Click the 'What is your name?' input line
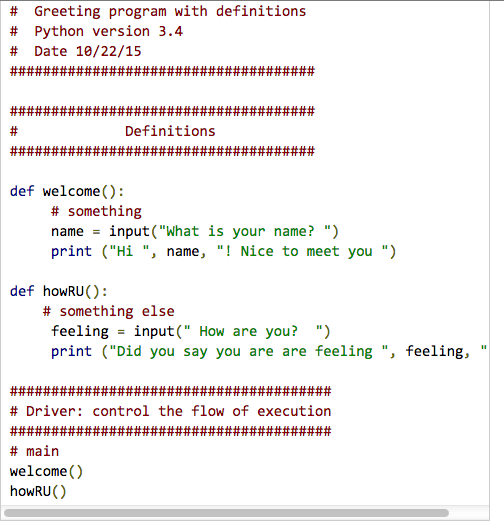 click(x=195, y=231)
